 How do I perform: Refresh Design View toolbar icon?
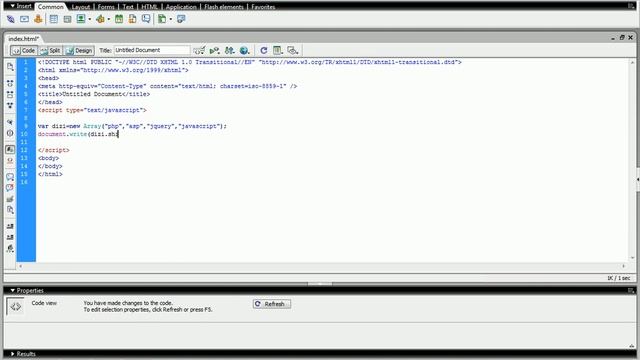click(x=264, y=51)
